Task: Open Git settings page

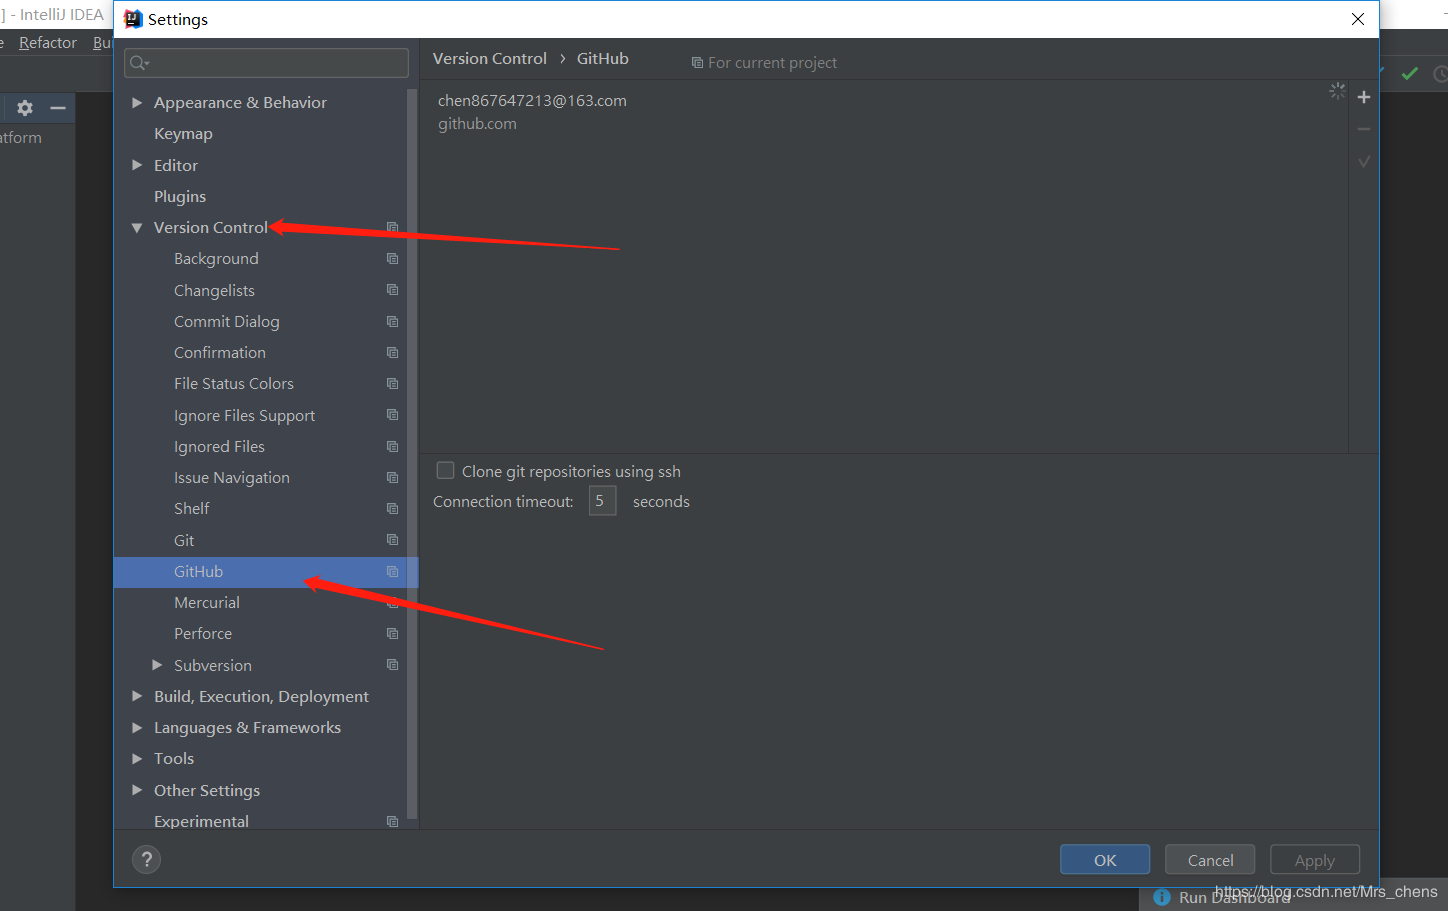Action: [184, 540]
